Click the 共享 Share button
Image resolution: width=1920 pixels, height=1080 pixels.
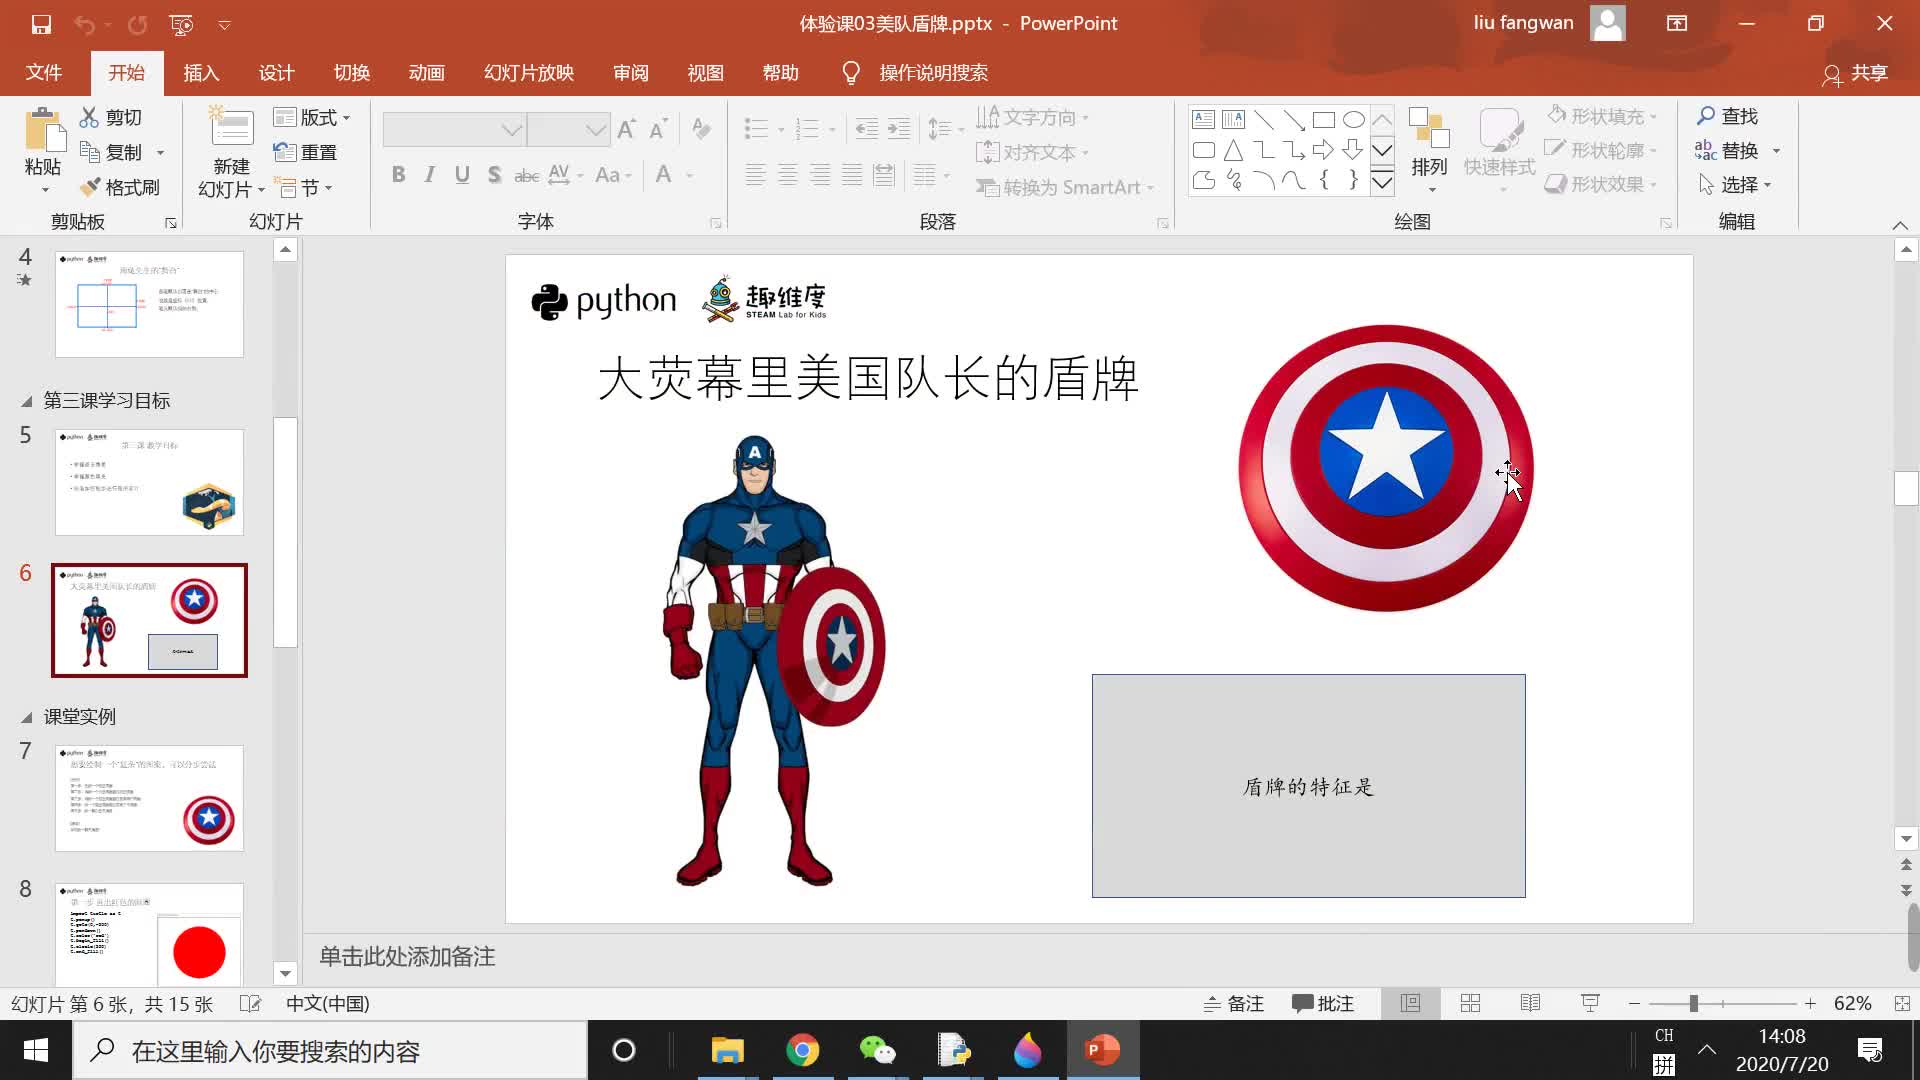point(1856,73)
